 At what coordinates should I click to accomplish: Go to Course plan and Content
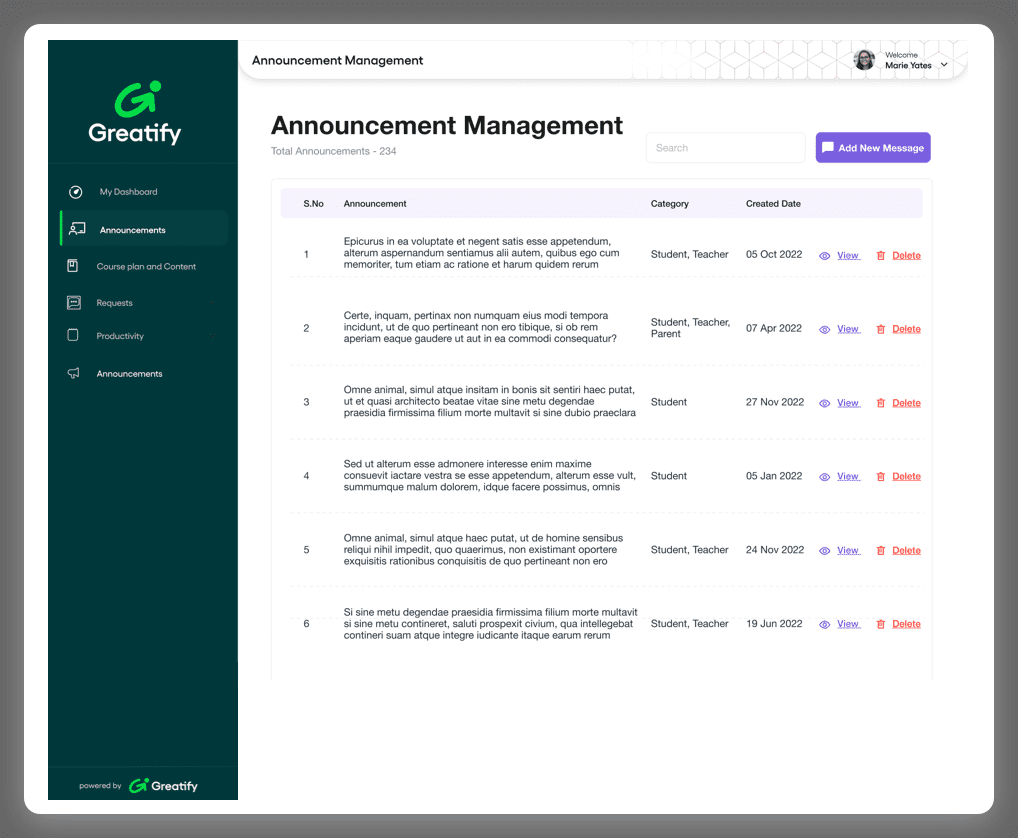146,267
